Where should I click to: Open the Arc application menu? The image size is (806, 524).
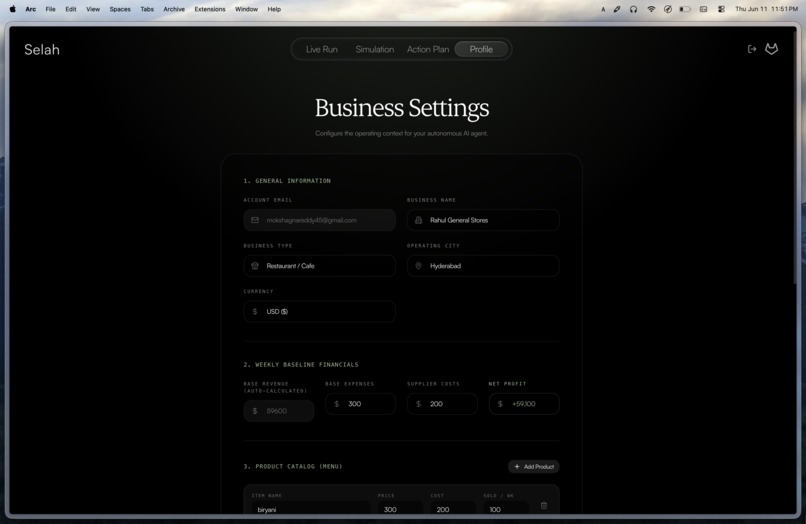[x=31, y=9]
